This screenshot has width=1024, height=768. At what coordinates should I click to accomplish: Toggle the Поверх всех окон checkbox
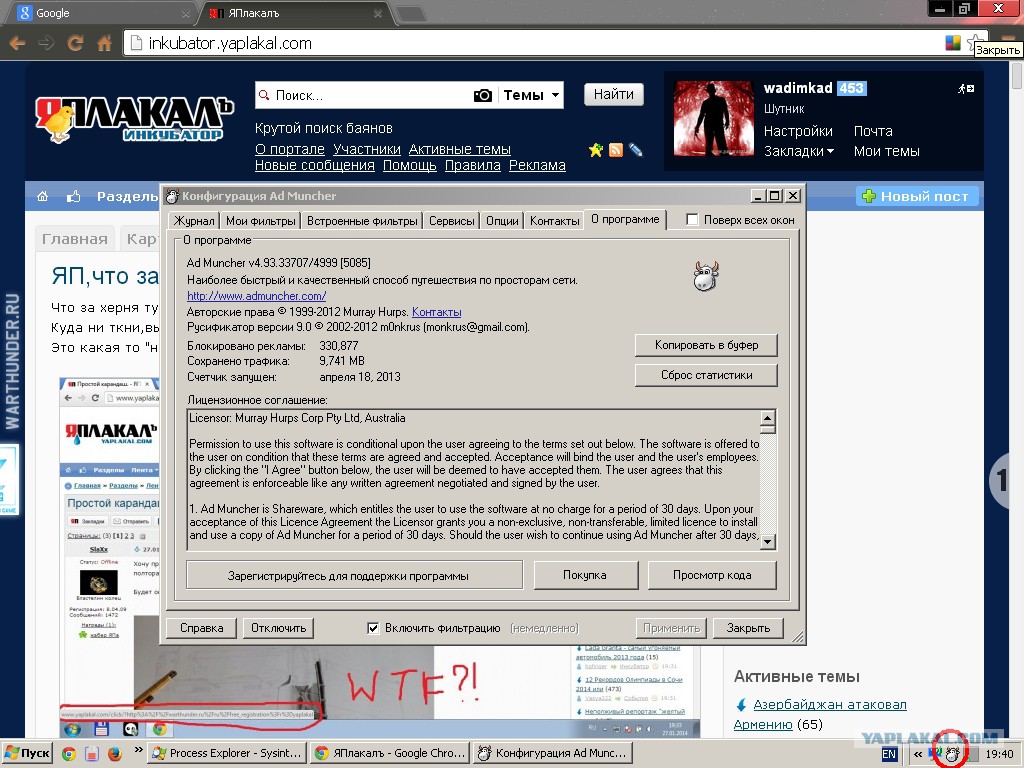click(x=692, y=219)
